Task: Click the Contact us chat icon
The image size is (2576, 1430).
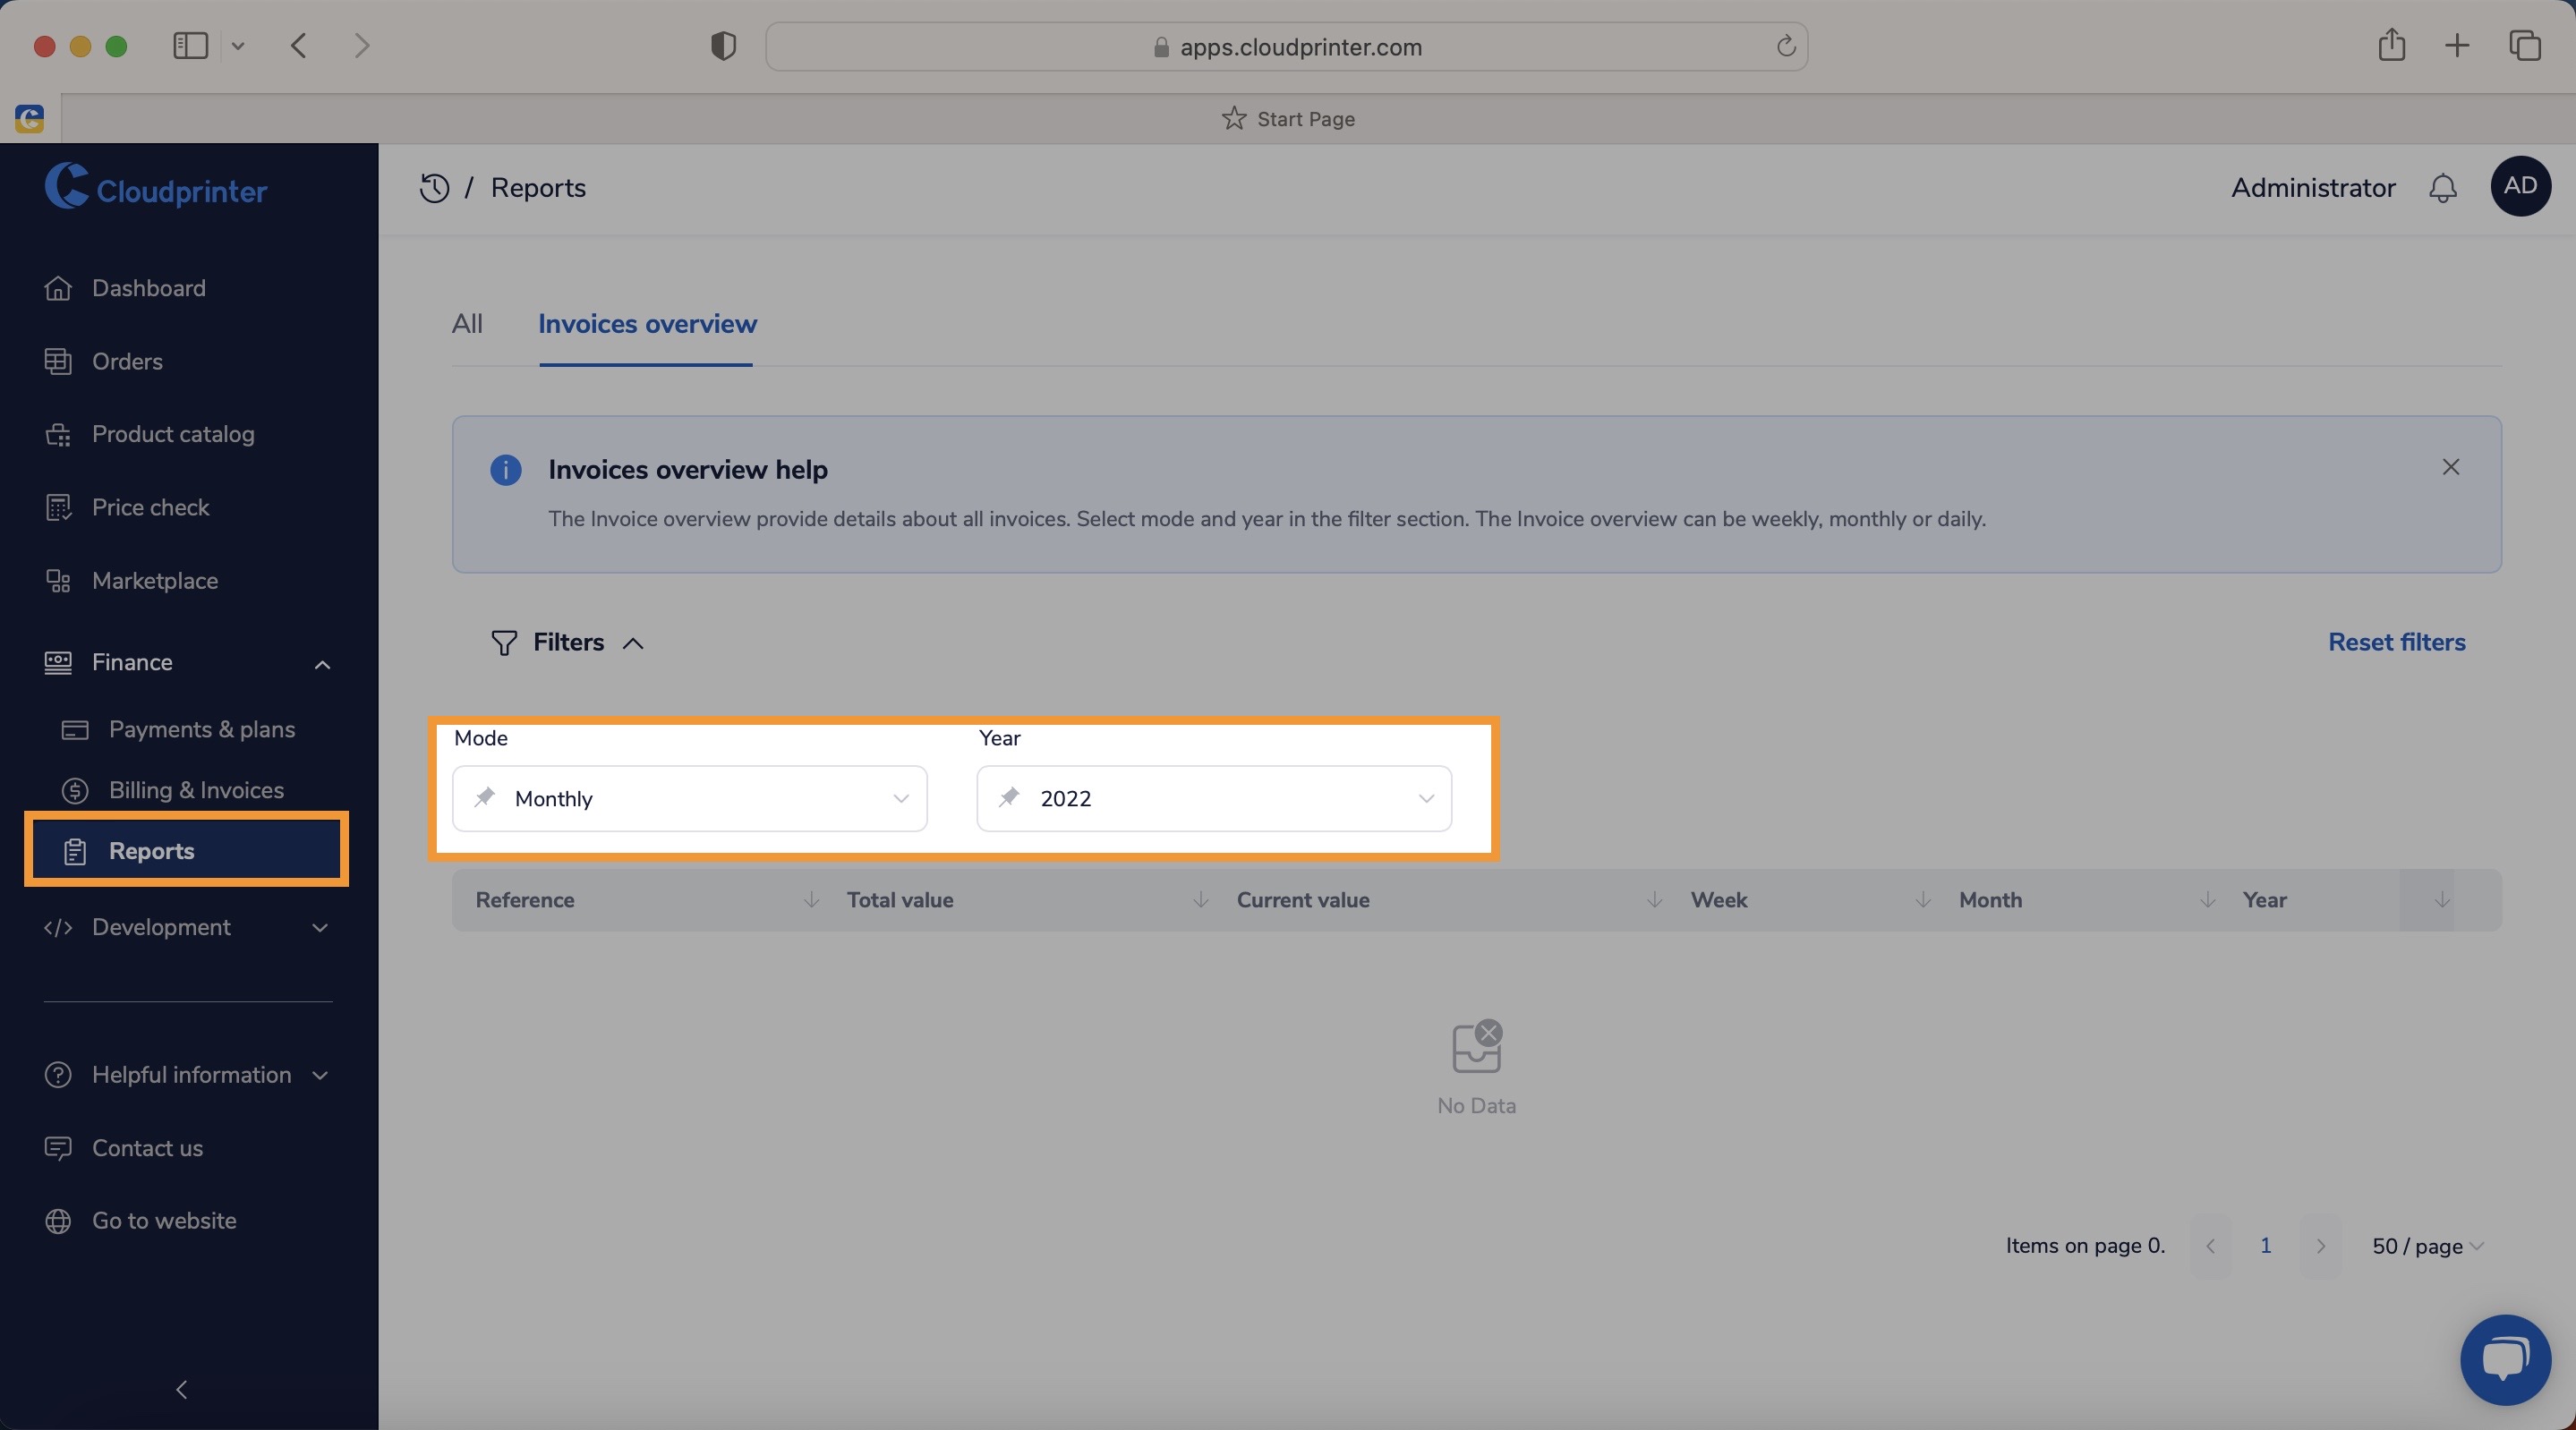Action: tap(58, 1147)
